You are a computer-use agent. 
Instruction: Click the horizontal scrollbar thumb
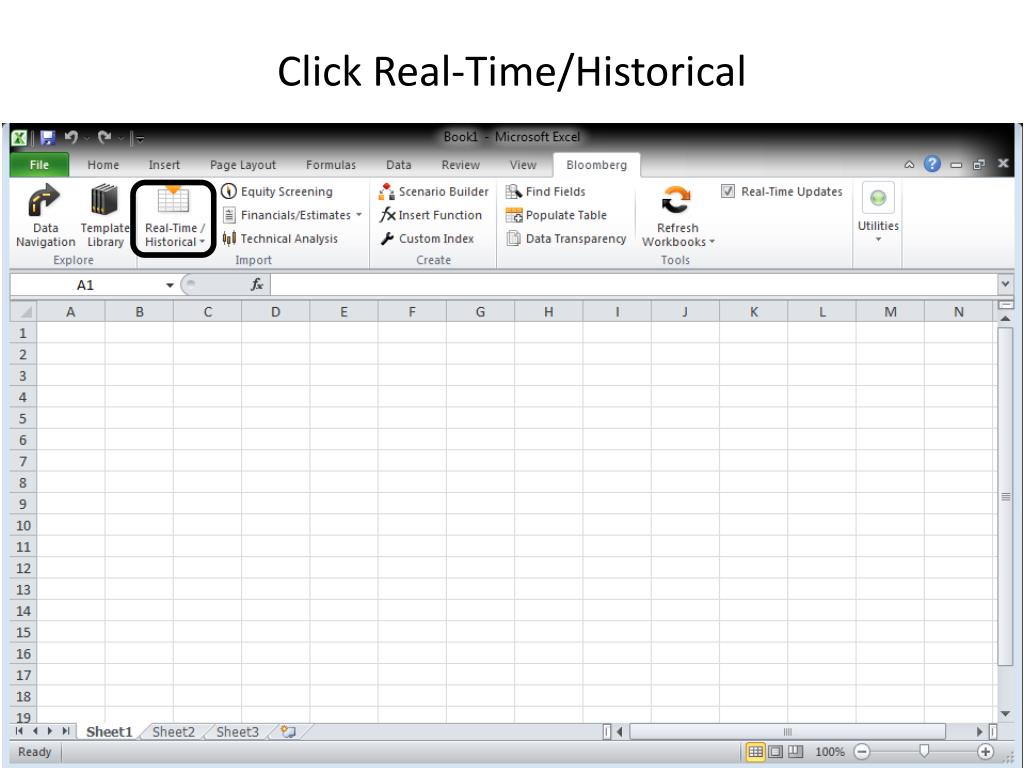(x=787, y=731)
